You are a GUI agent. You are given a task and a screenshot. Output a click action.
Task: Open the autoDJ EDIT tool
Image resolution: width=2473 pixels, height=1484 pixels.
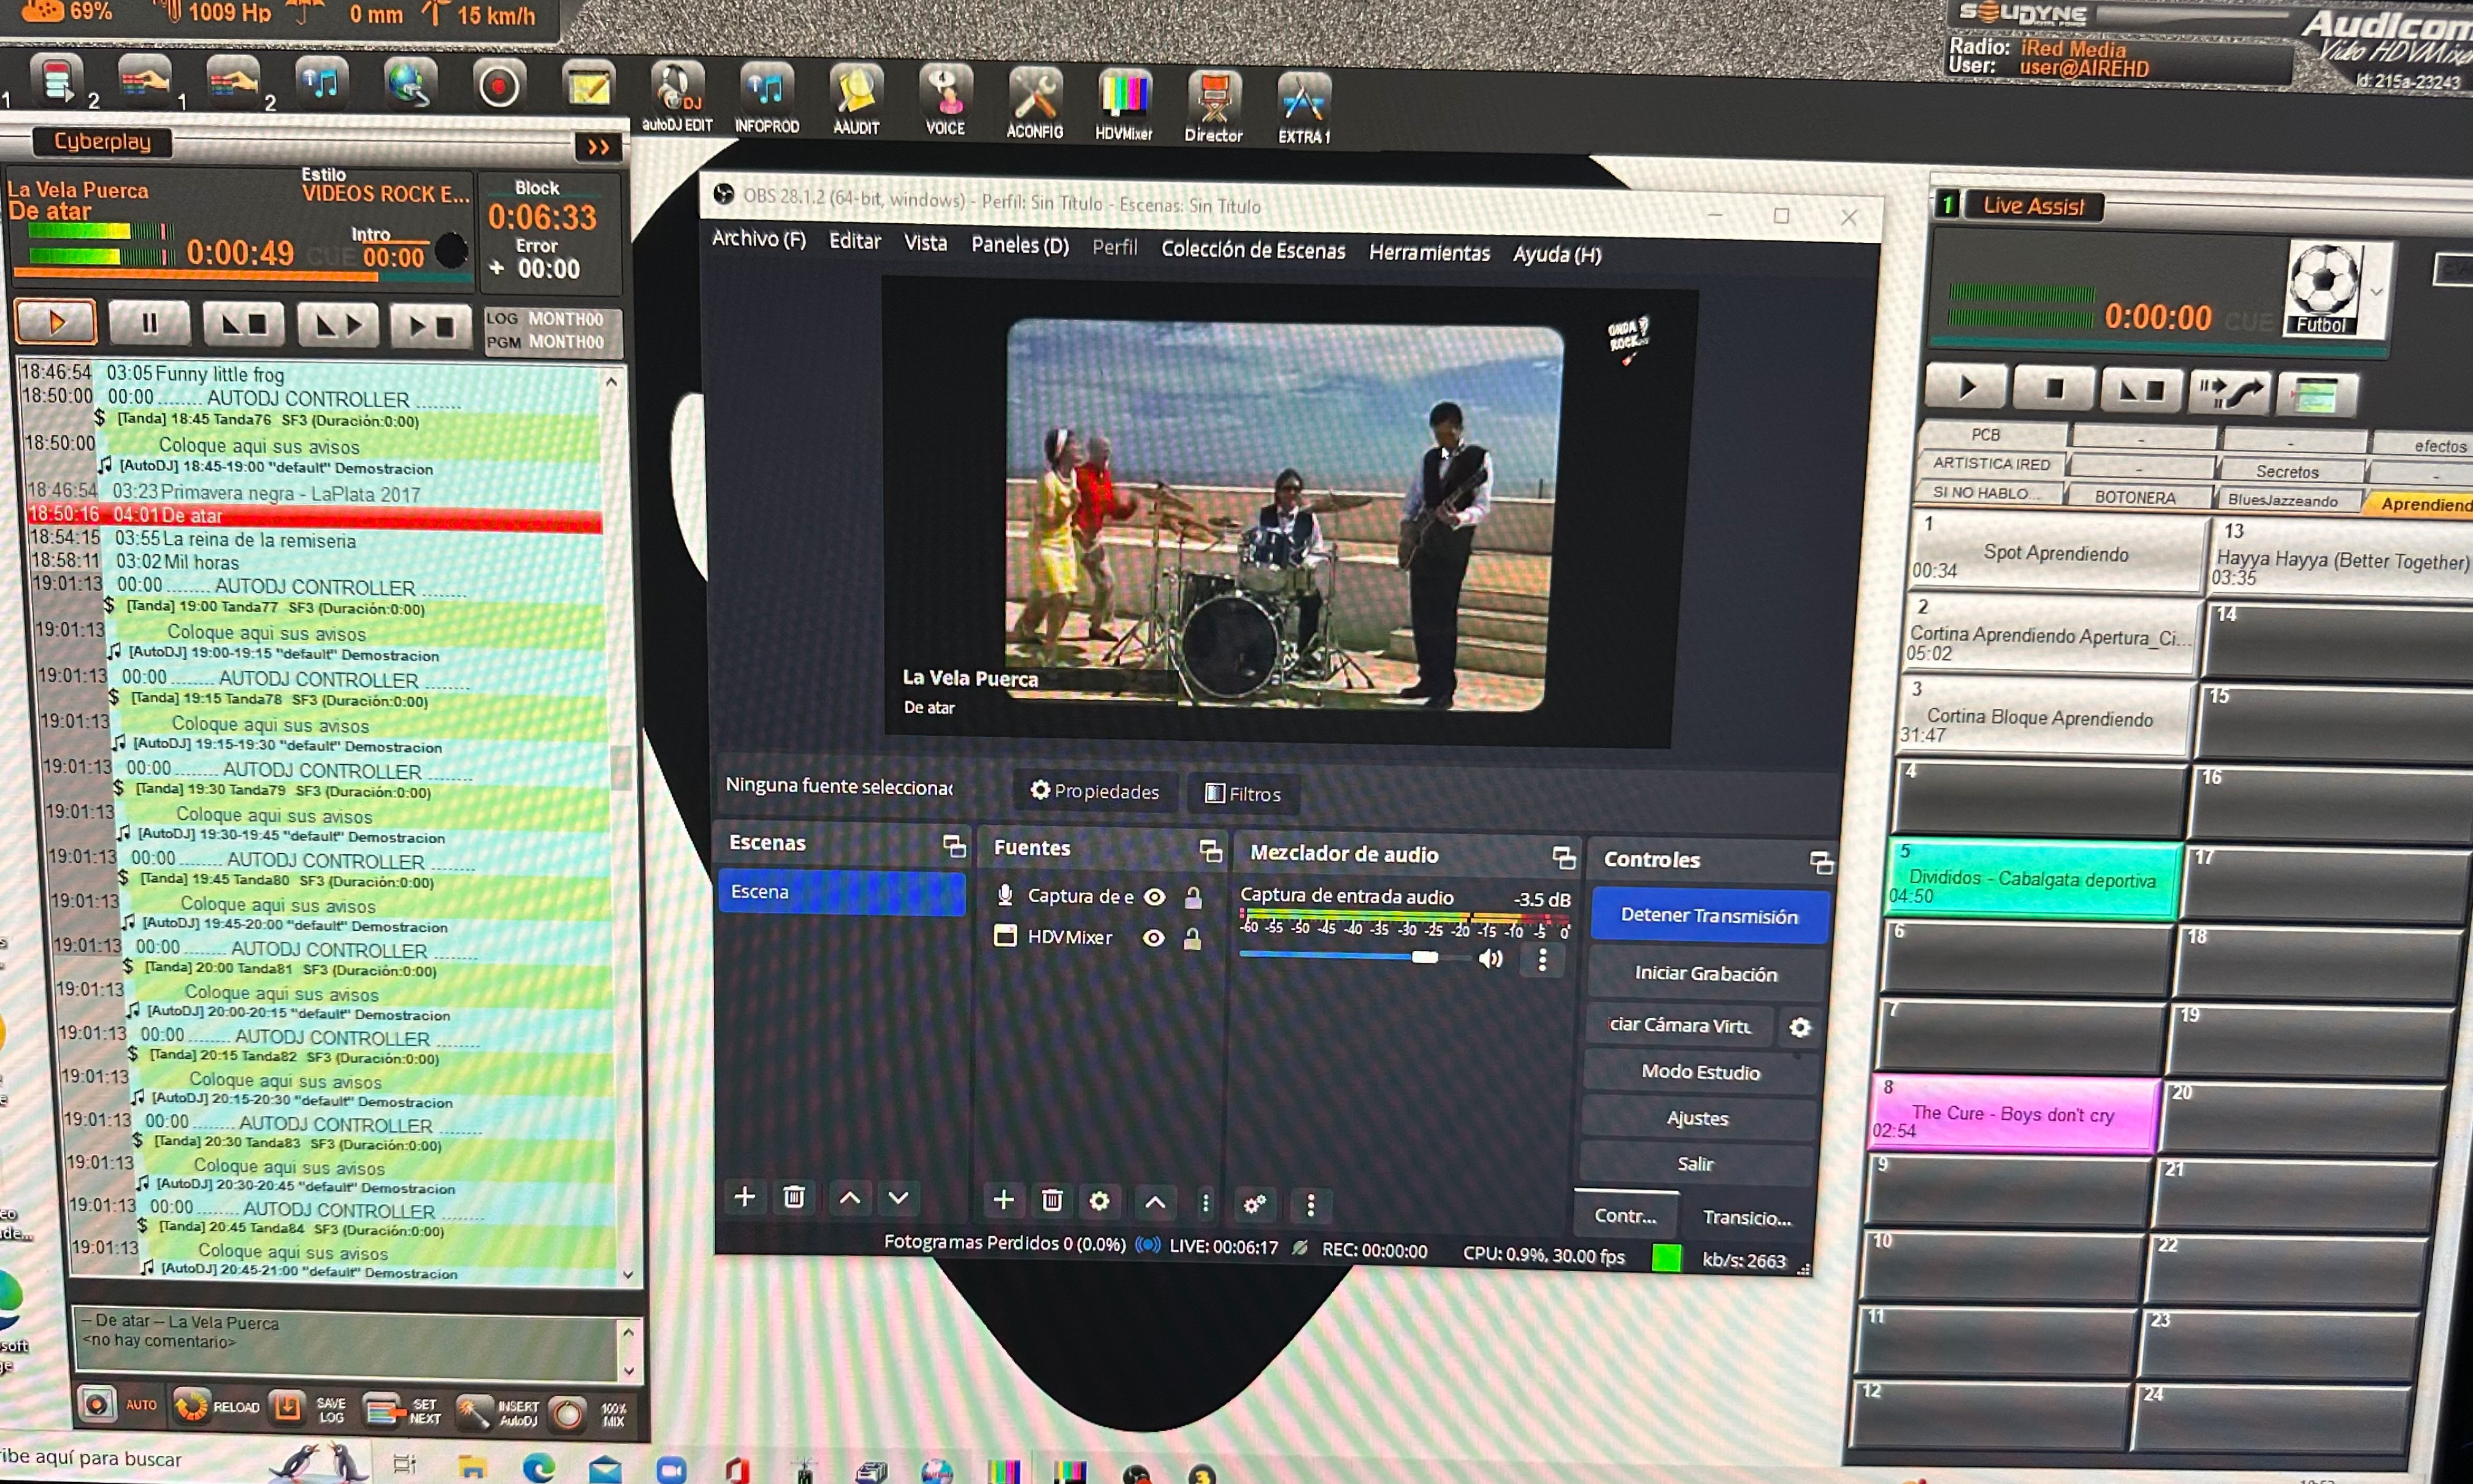point(677,97)
